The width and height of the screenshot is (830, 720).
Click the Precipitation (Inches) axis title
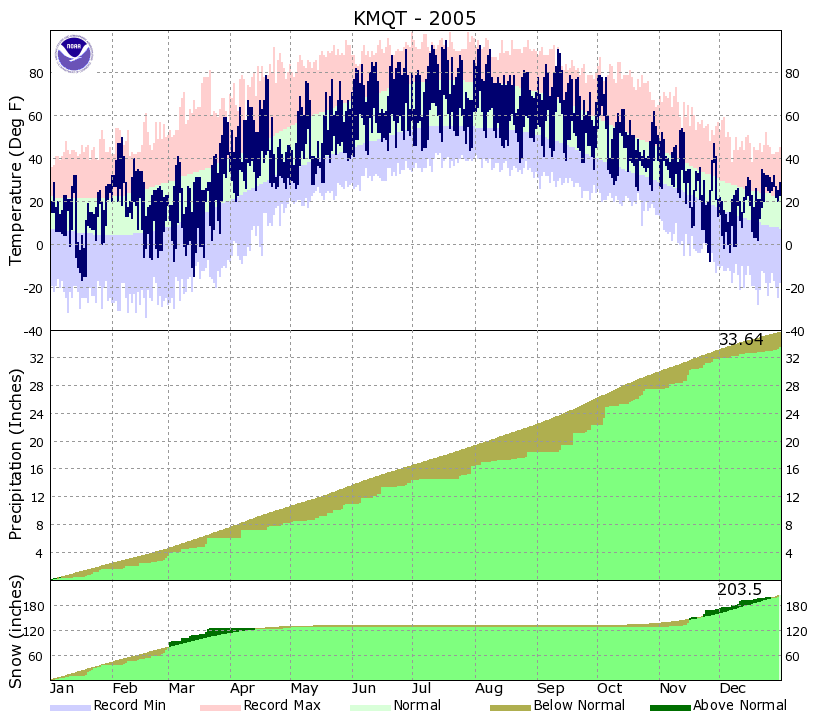click(15, 454)
